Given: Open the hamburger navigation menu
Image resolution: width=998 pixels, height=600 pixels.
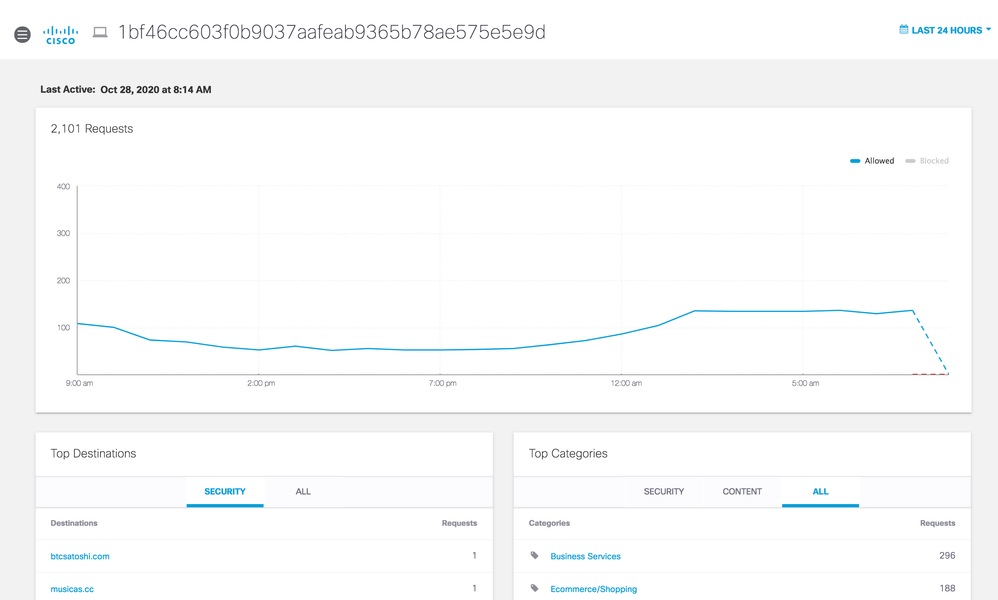Looking at the screenshot, I should (x=22, y=35).
